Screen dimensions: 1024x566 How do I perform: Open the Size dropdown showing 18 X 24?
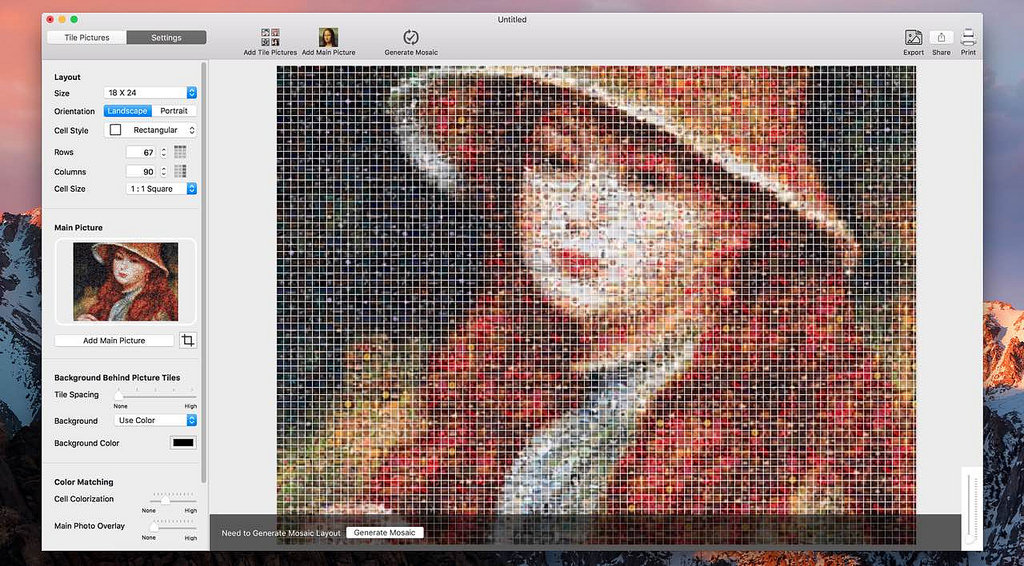tap(151, 93)
